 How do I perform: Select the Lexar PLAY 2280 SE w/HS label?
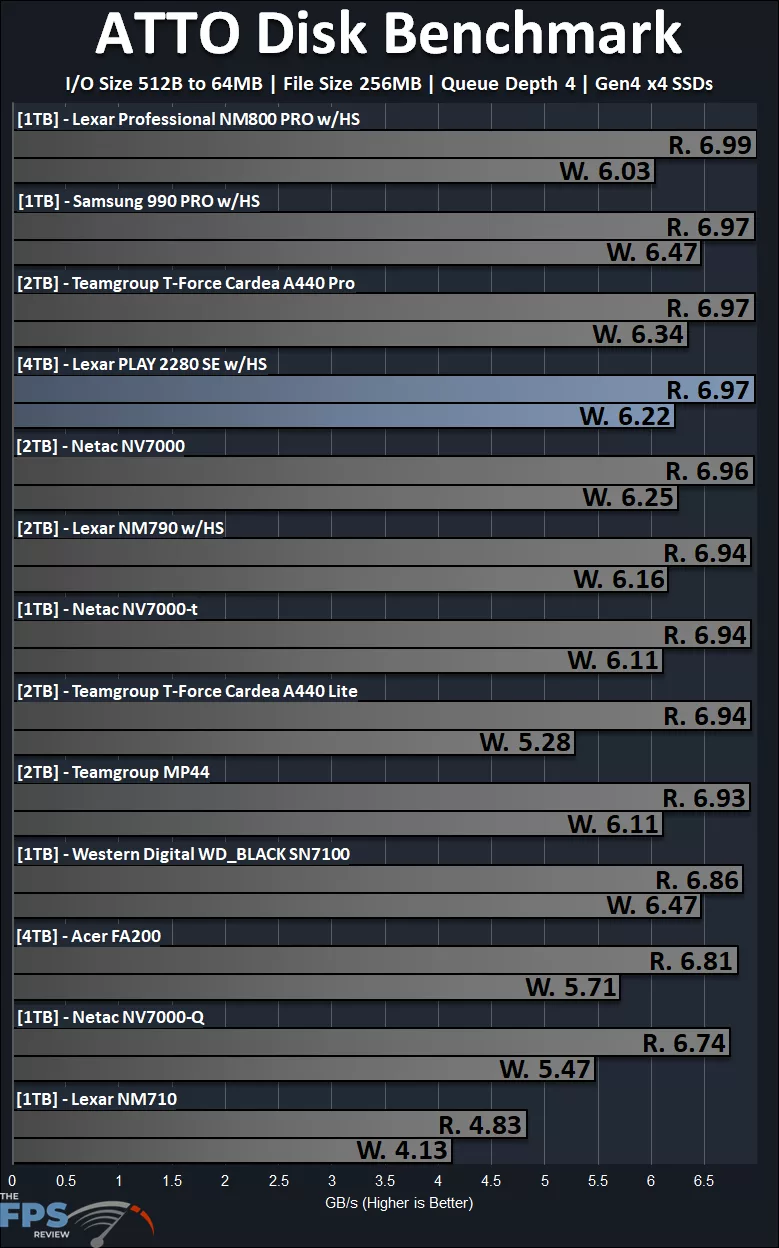[x=142, y=364]
